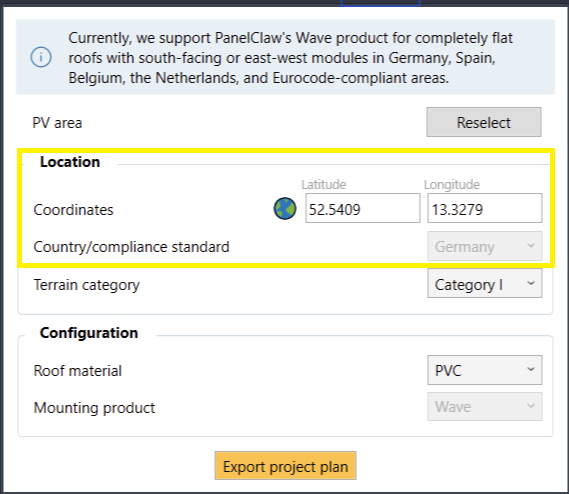Click the chevron arrow on PVC combo box
Viewport: 569px width, 494px height.
[x=531, y=370]
